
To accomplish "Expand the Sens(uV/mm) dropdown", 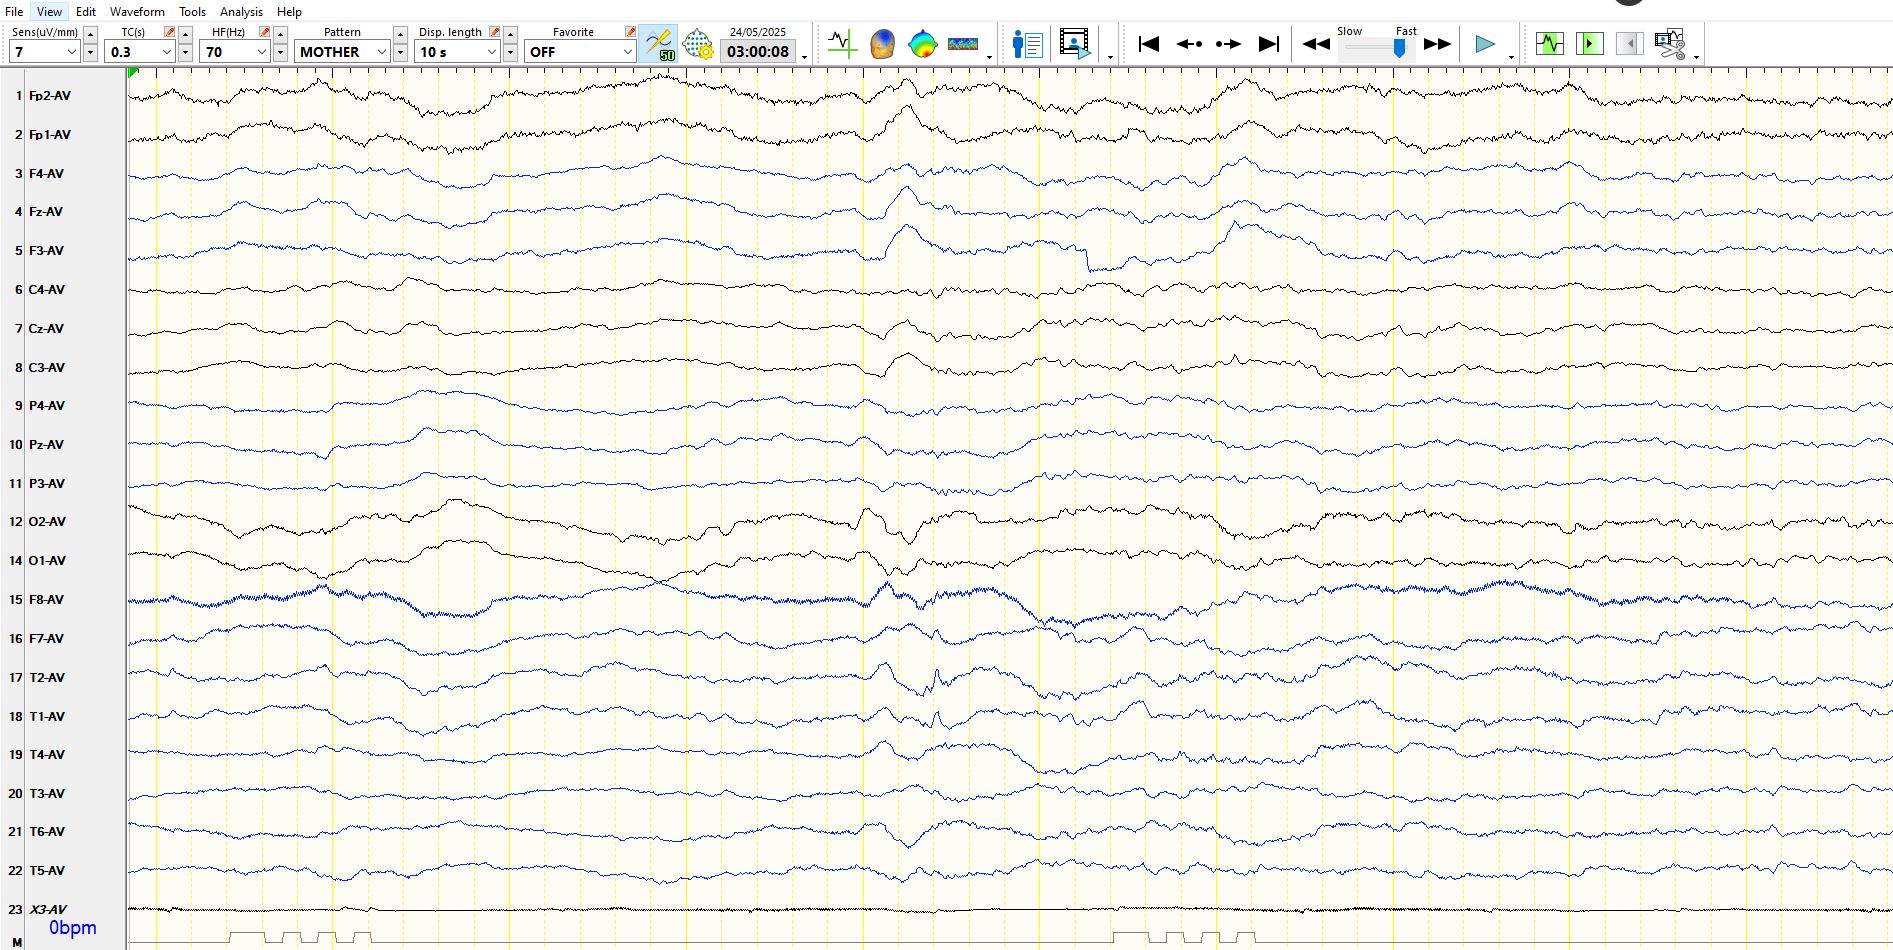I will [x=71, y=52].
